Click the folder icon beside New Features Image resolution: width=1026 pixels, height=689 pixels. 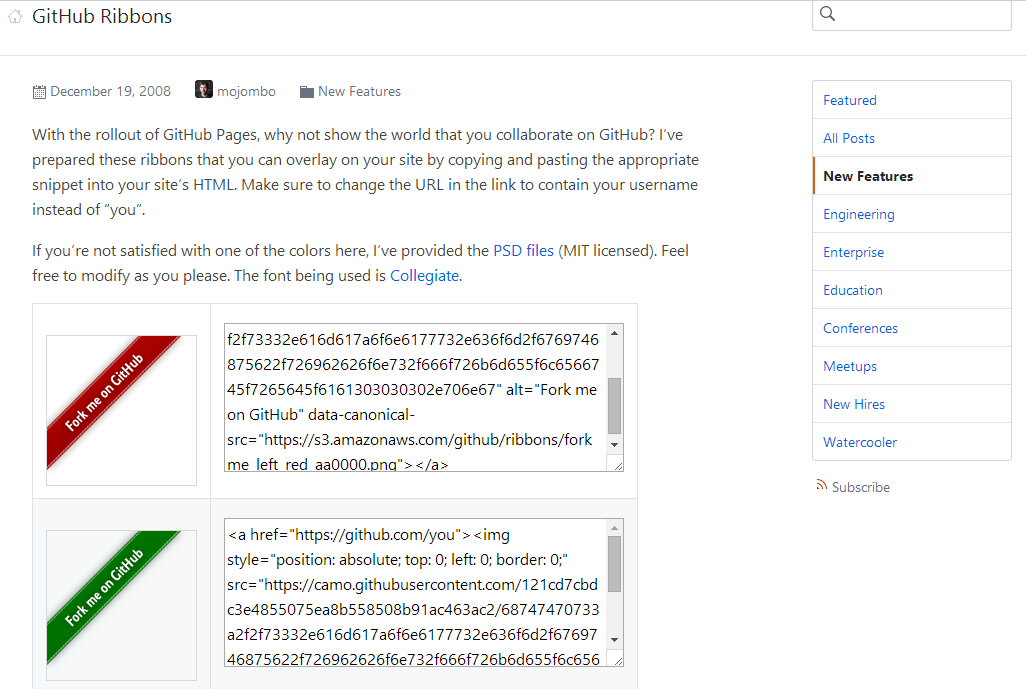[x=306, y=92]
